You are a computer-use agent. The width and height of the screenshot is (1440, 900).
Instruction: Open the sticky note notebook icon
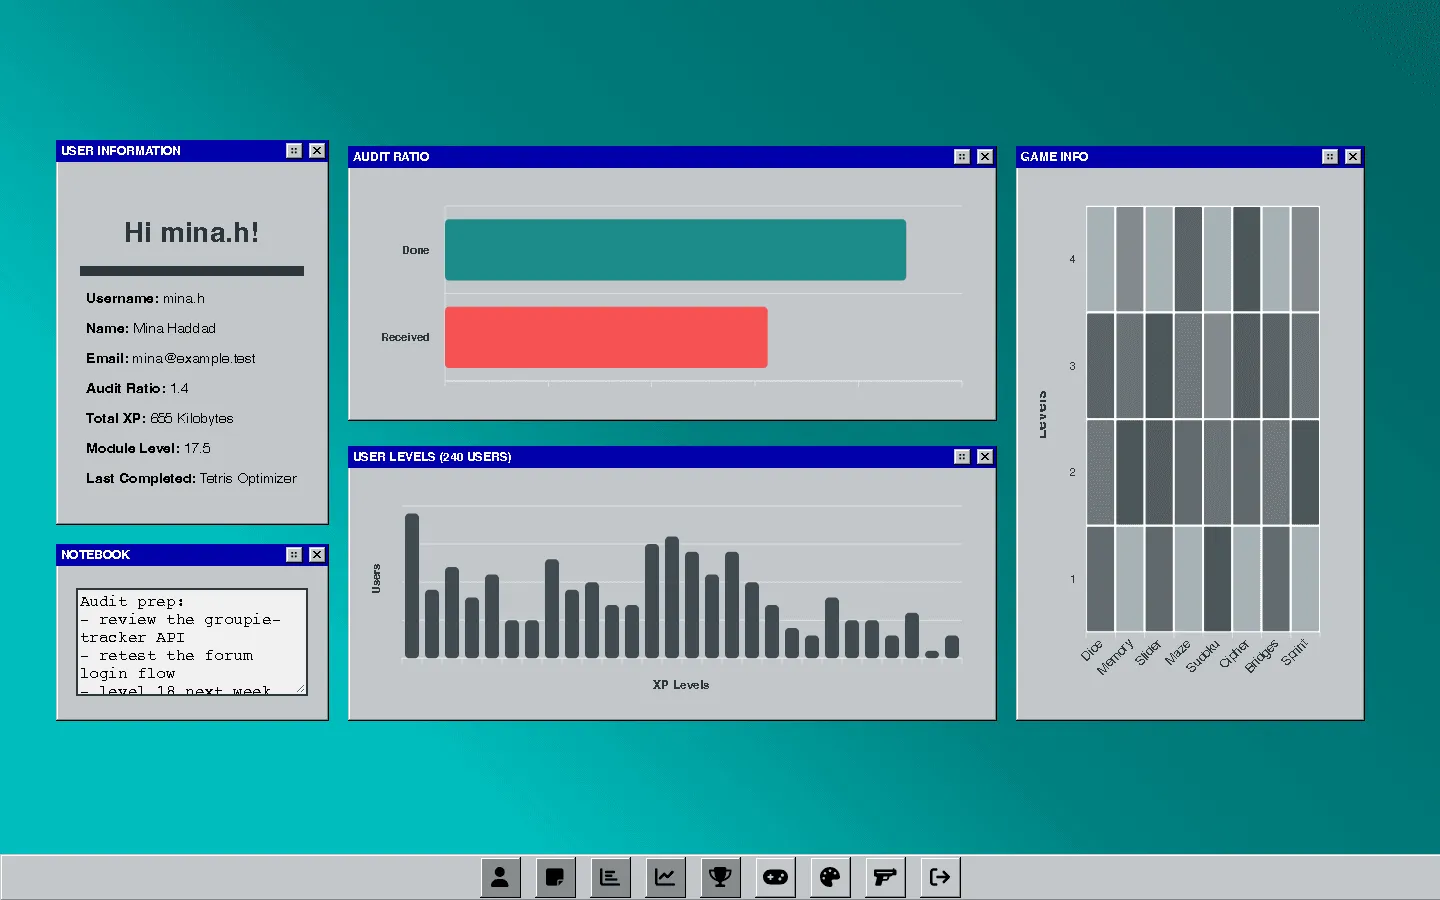(x=555, y=877)
